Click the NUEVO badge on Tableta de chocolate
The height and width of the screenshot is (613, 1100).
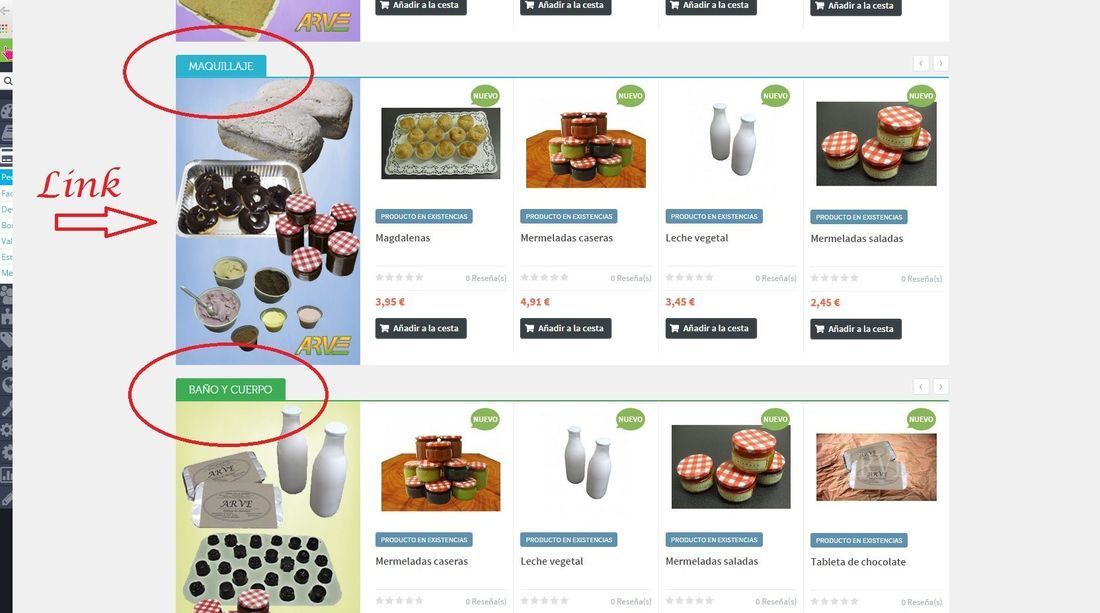[920, 419]
